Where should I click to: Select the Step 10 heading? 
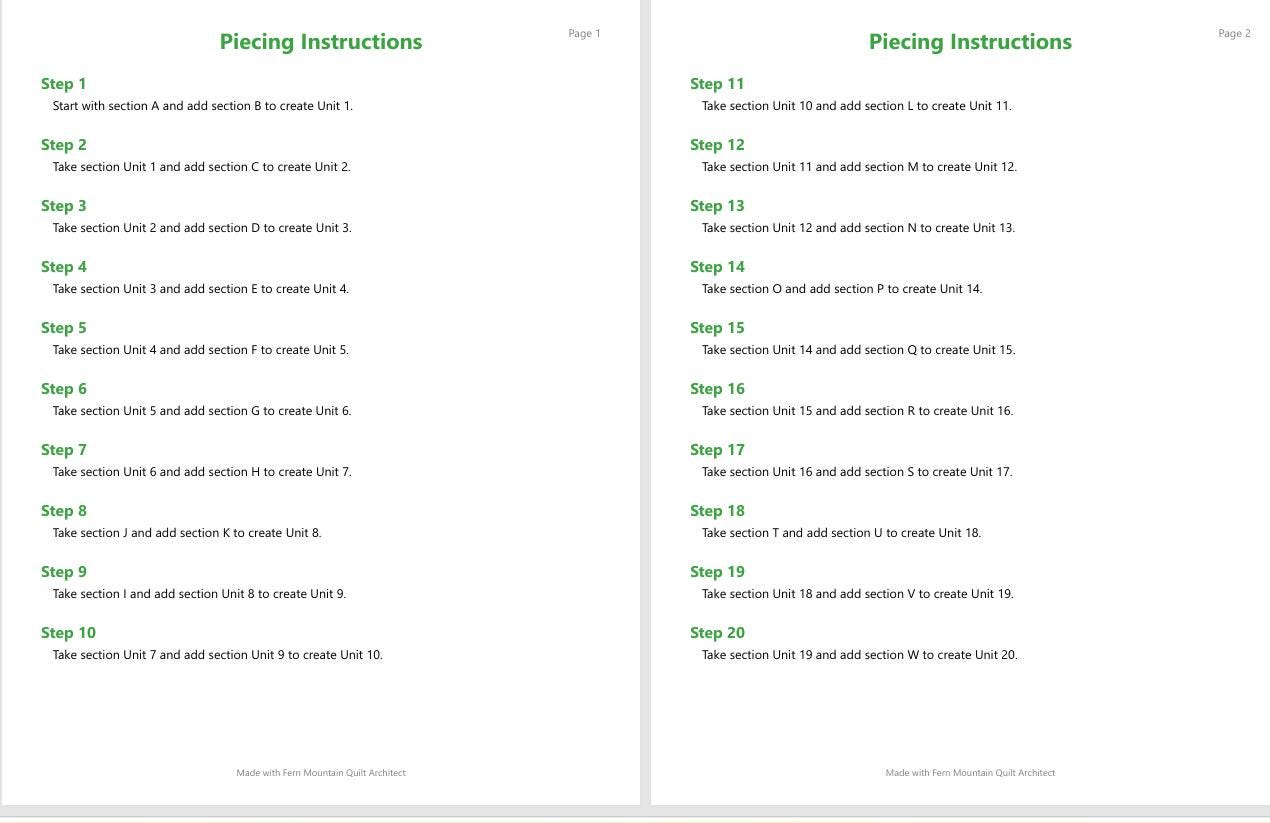68,633
